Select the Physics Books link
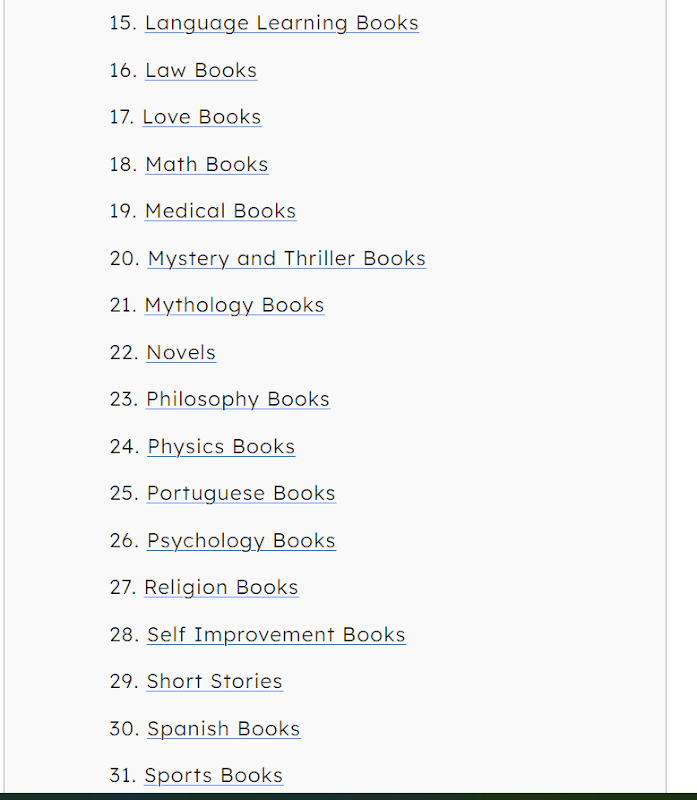Viewport: 697px width, 800px height. [x=221, y=446]
